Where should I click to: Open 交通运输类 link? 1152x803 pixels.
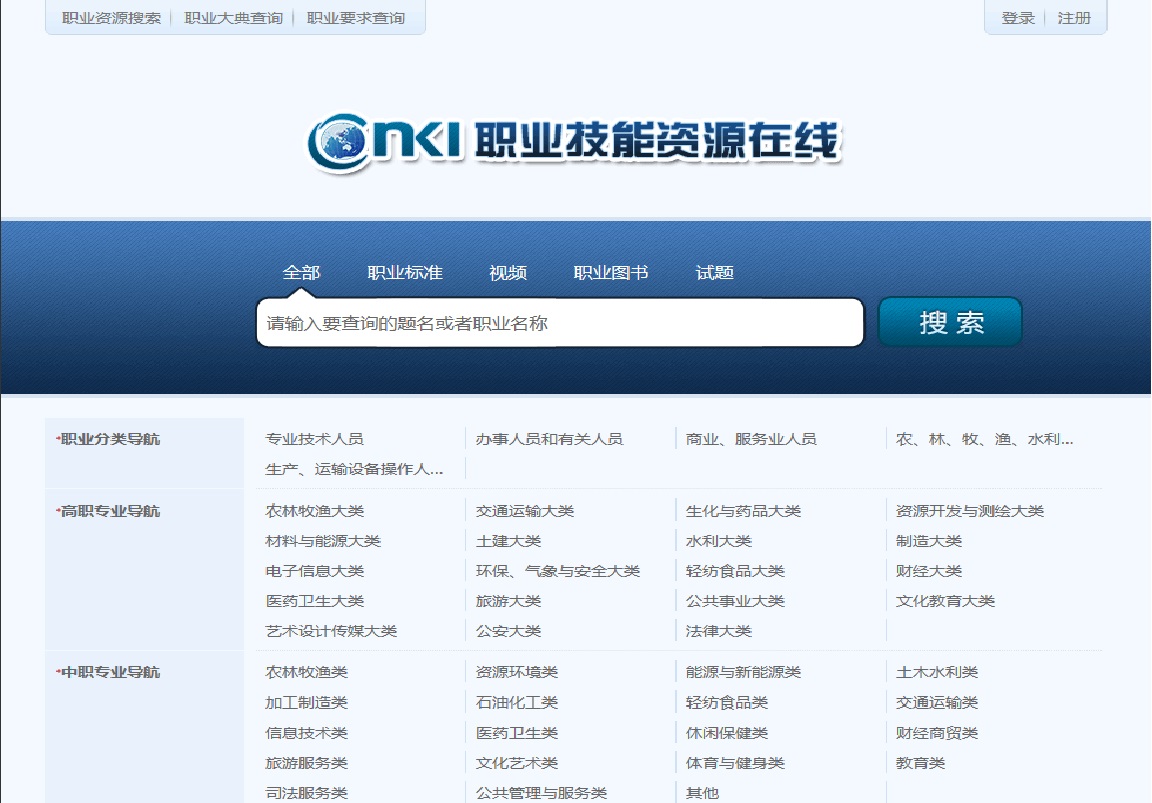[937, 703]
